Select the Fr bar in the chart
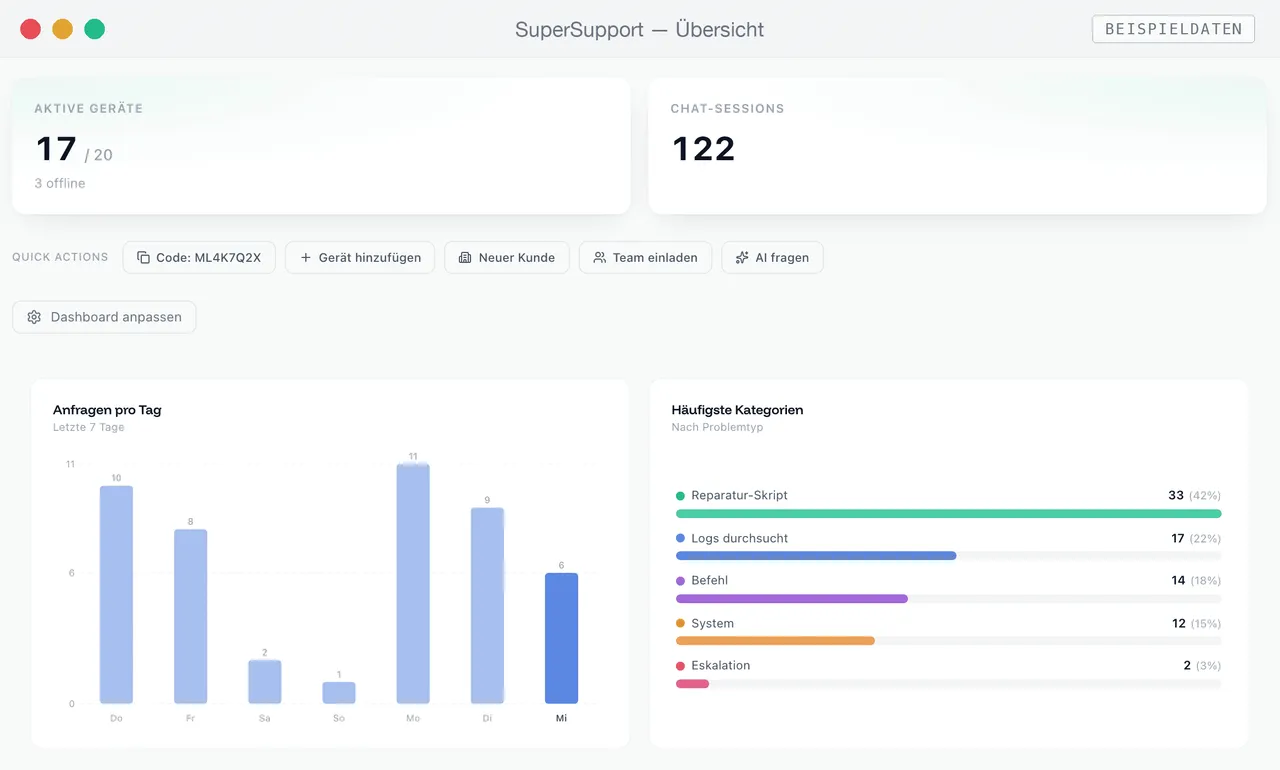This screenshot has height=770, width=1280. tap(191, 617)
